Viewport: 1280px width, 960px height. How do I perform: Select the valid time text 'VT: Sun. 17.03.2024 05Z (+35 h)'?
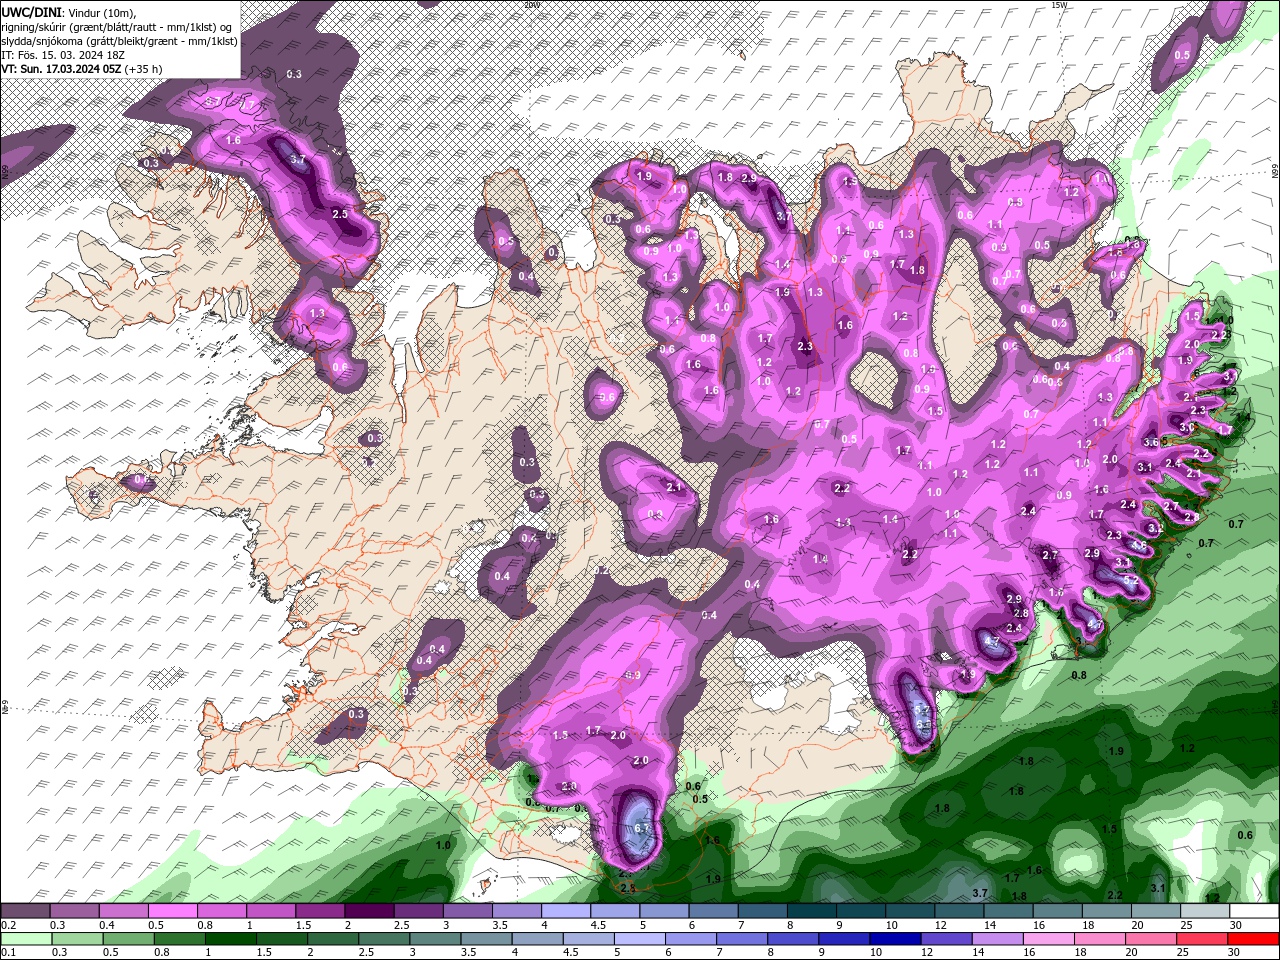(82, 69)
